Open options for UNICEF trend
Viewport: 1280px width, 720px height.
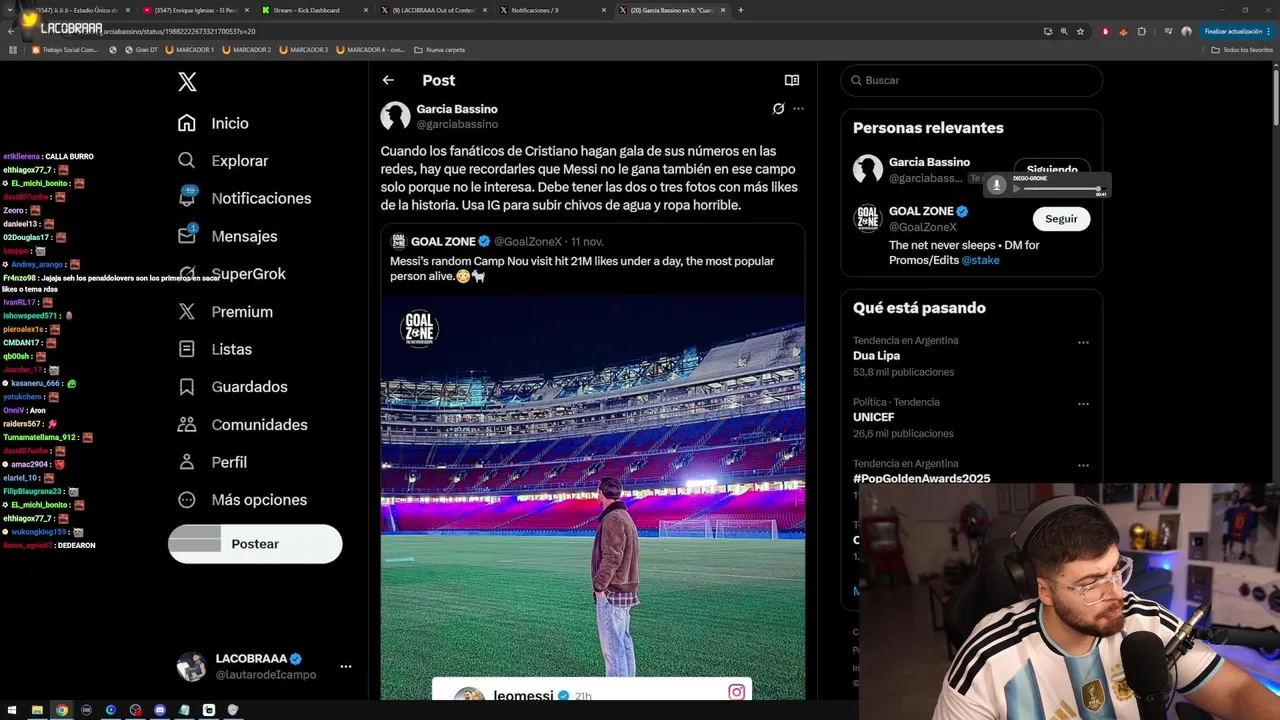1083,404
